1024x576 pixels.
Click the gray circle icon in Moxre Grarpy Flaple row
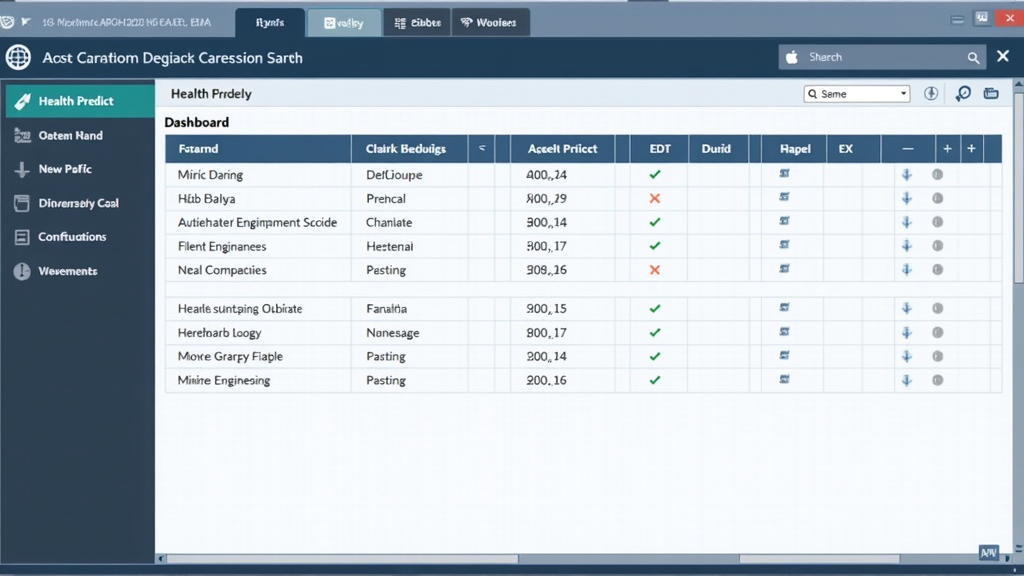pos(938,356)
